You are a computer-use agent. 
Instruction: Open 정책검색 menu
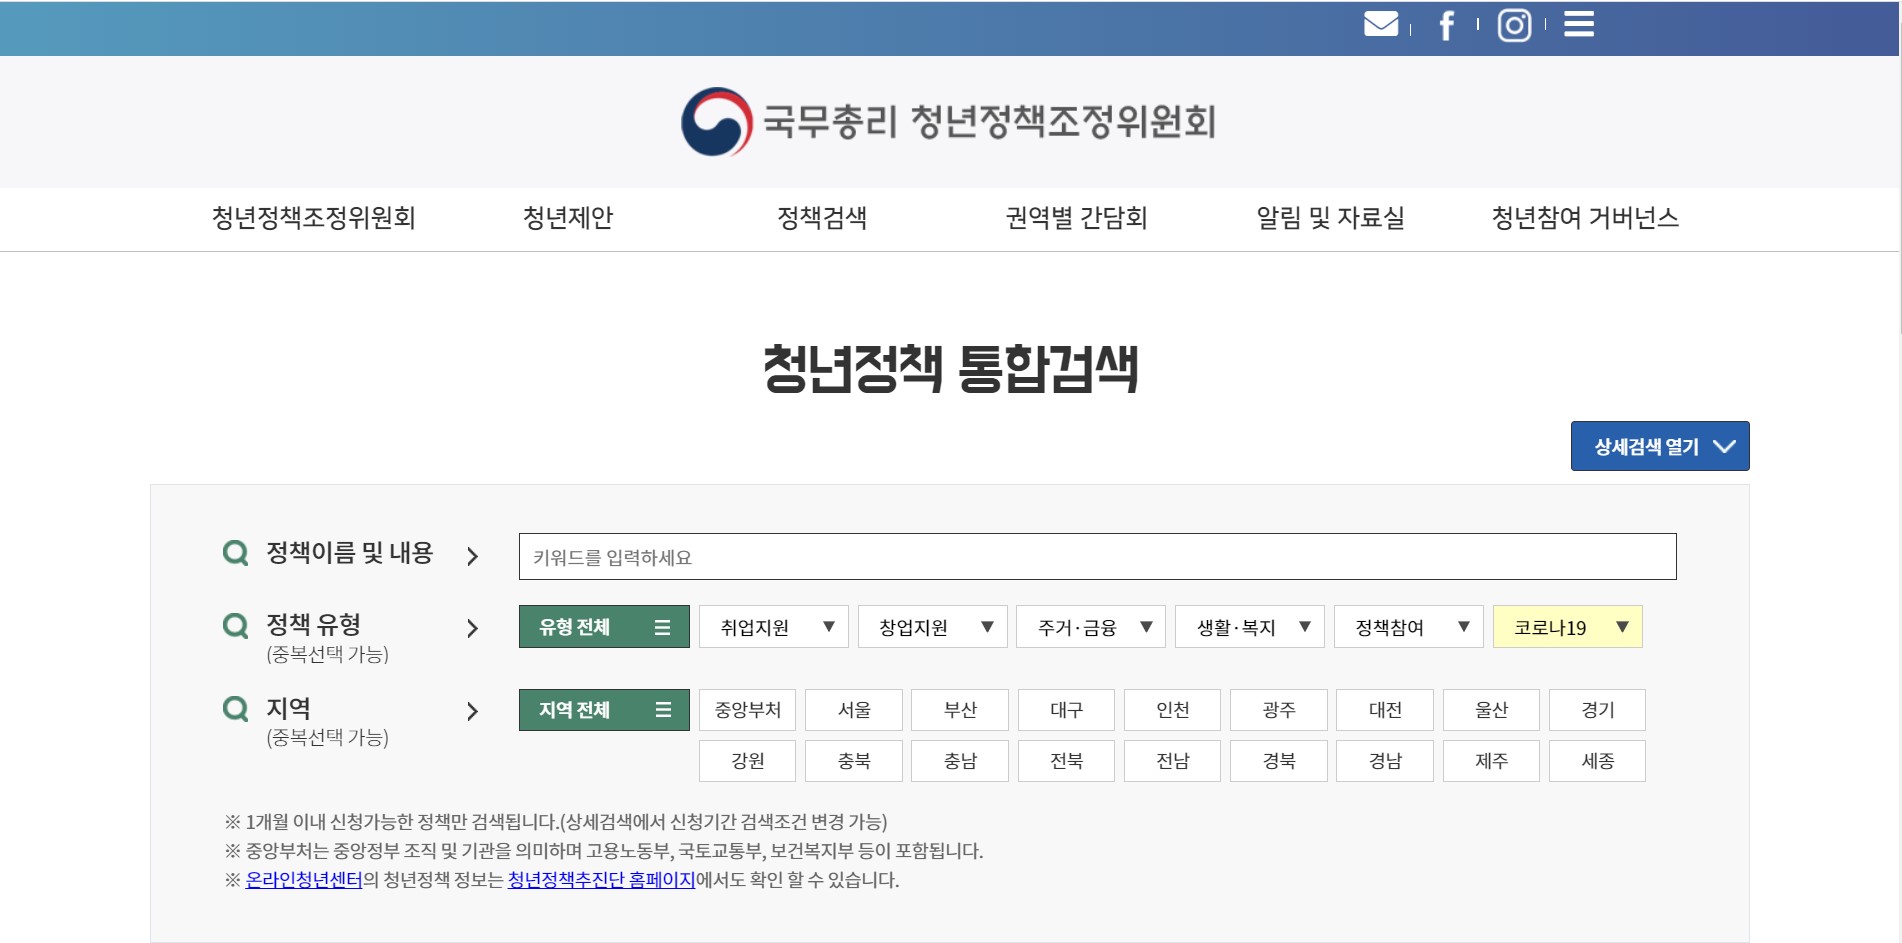(822, 218)
